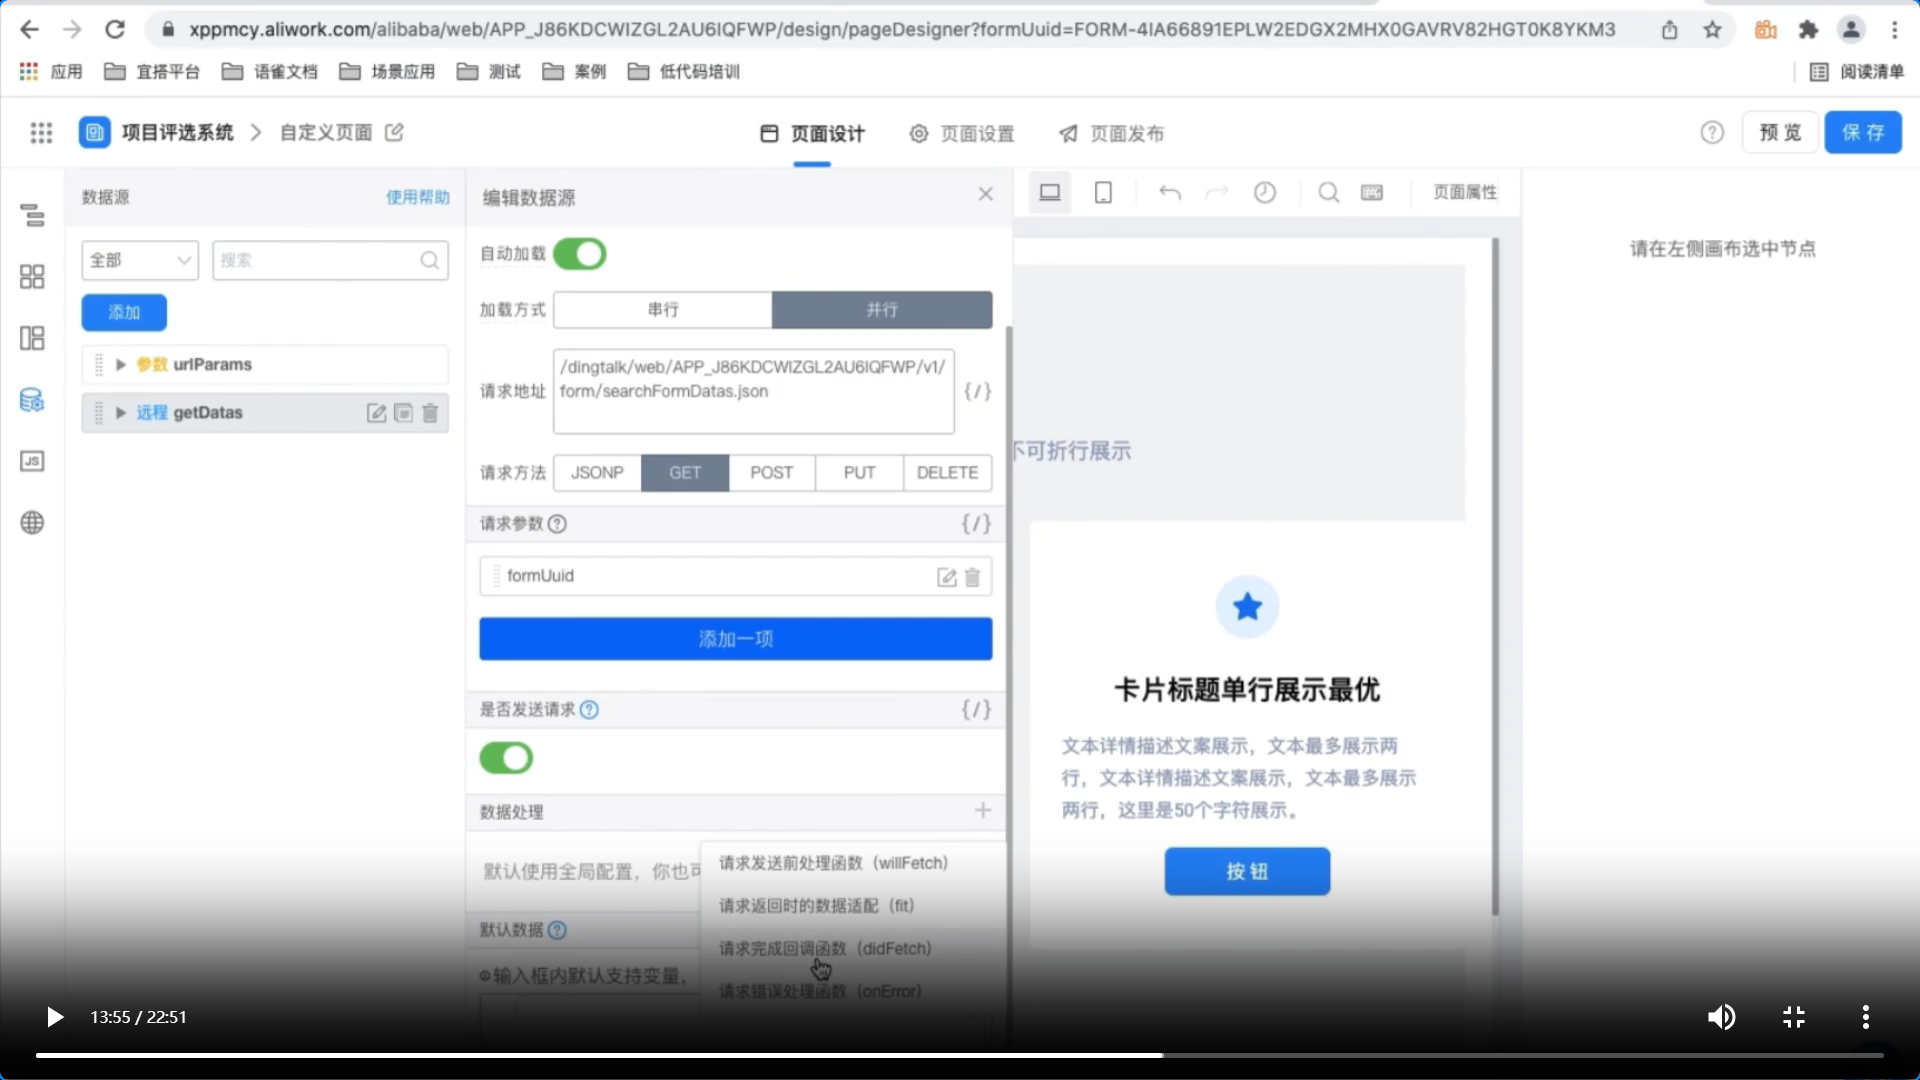1920x1080 pixels.
Task: Open the JS actions panel icon
Action: point(32,461)
